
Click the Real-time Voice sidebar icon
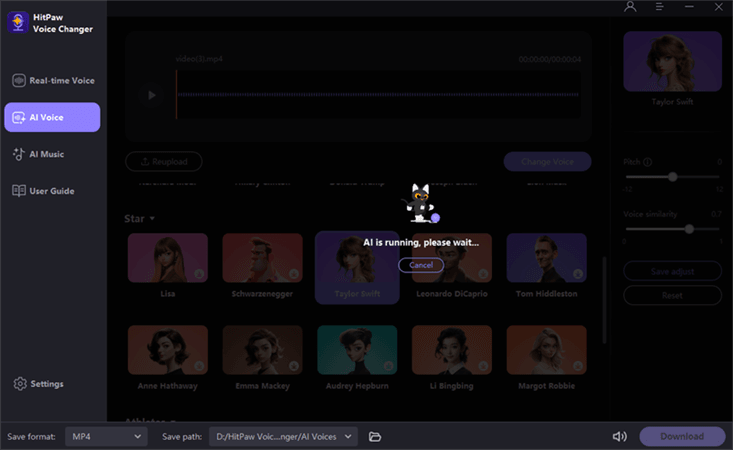coord(19,80)
